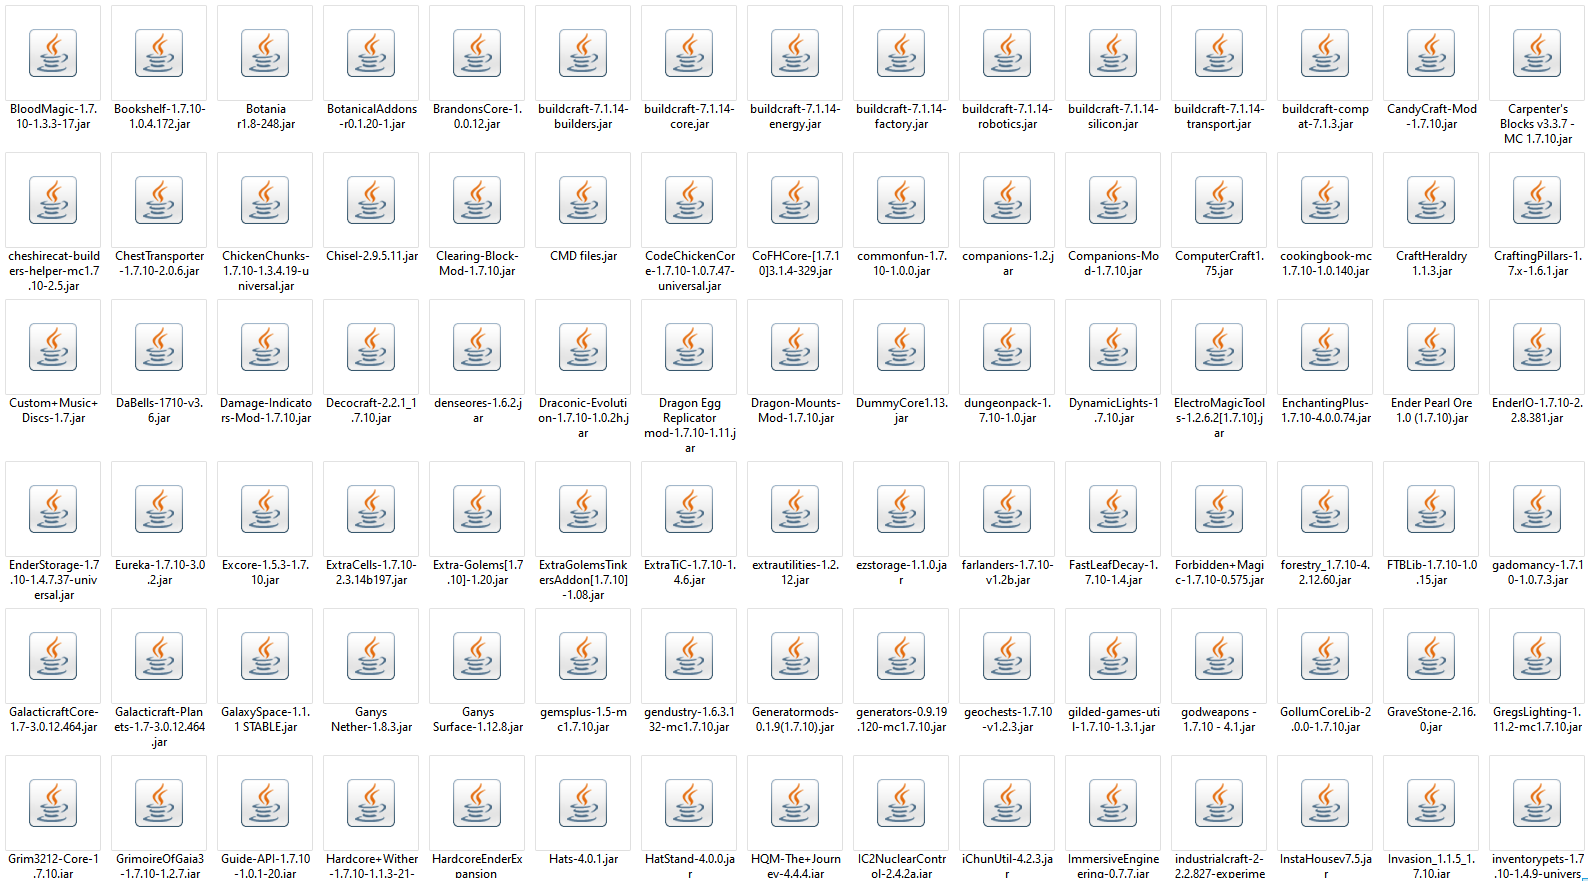
Task: Click Extra-Golems[1.7.10]-1.20.jar label
Action: point(477,572)
